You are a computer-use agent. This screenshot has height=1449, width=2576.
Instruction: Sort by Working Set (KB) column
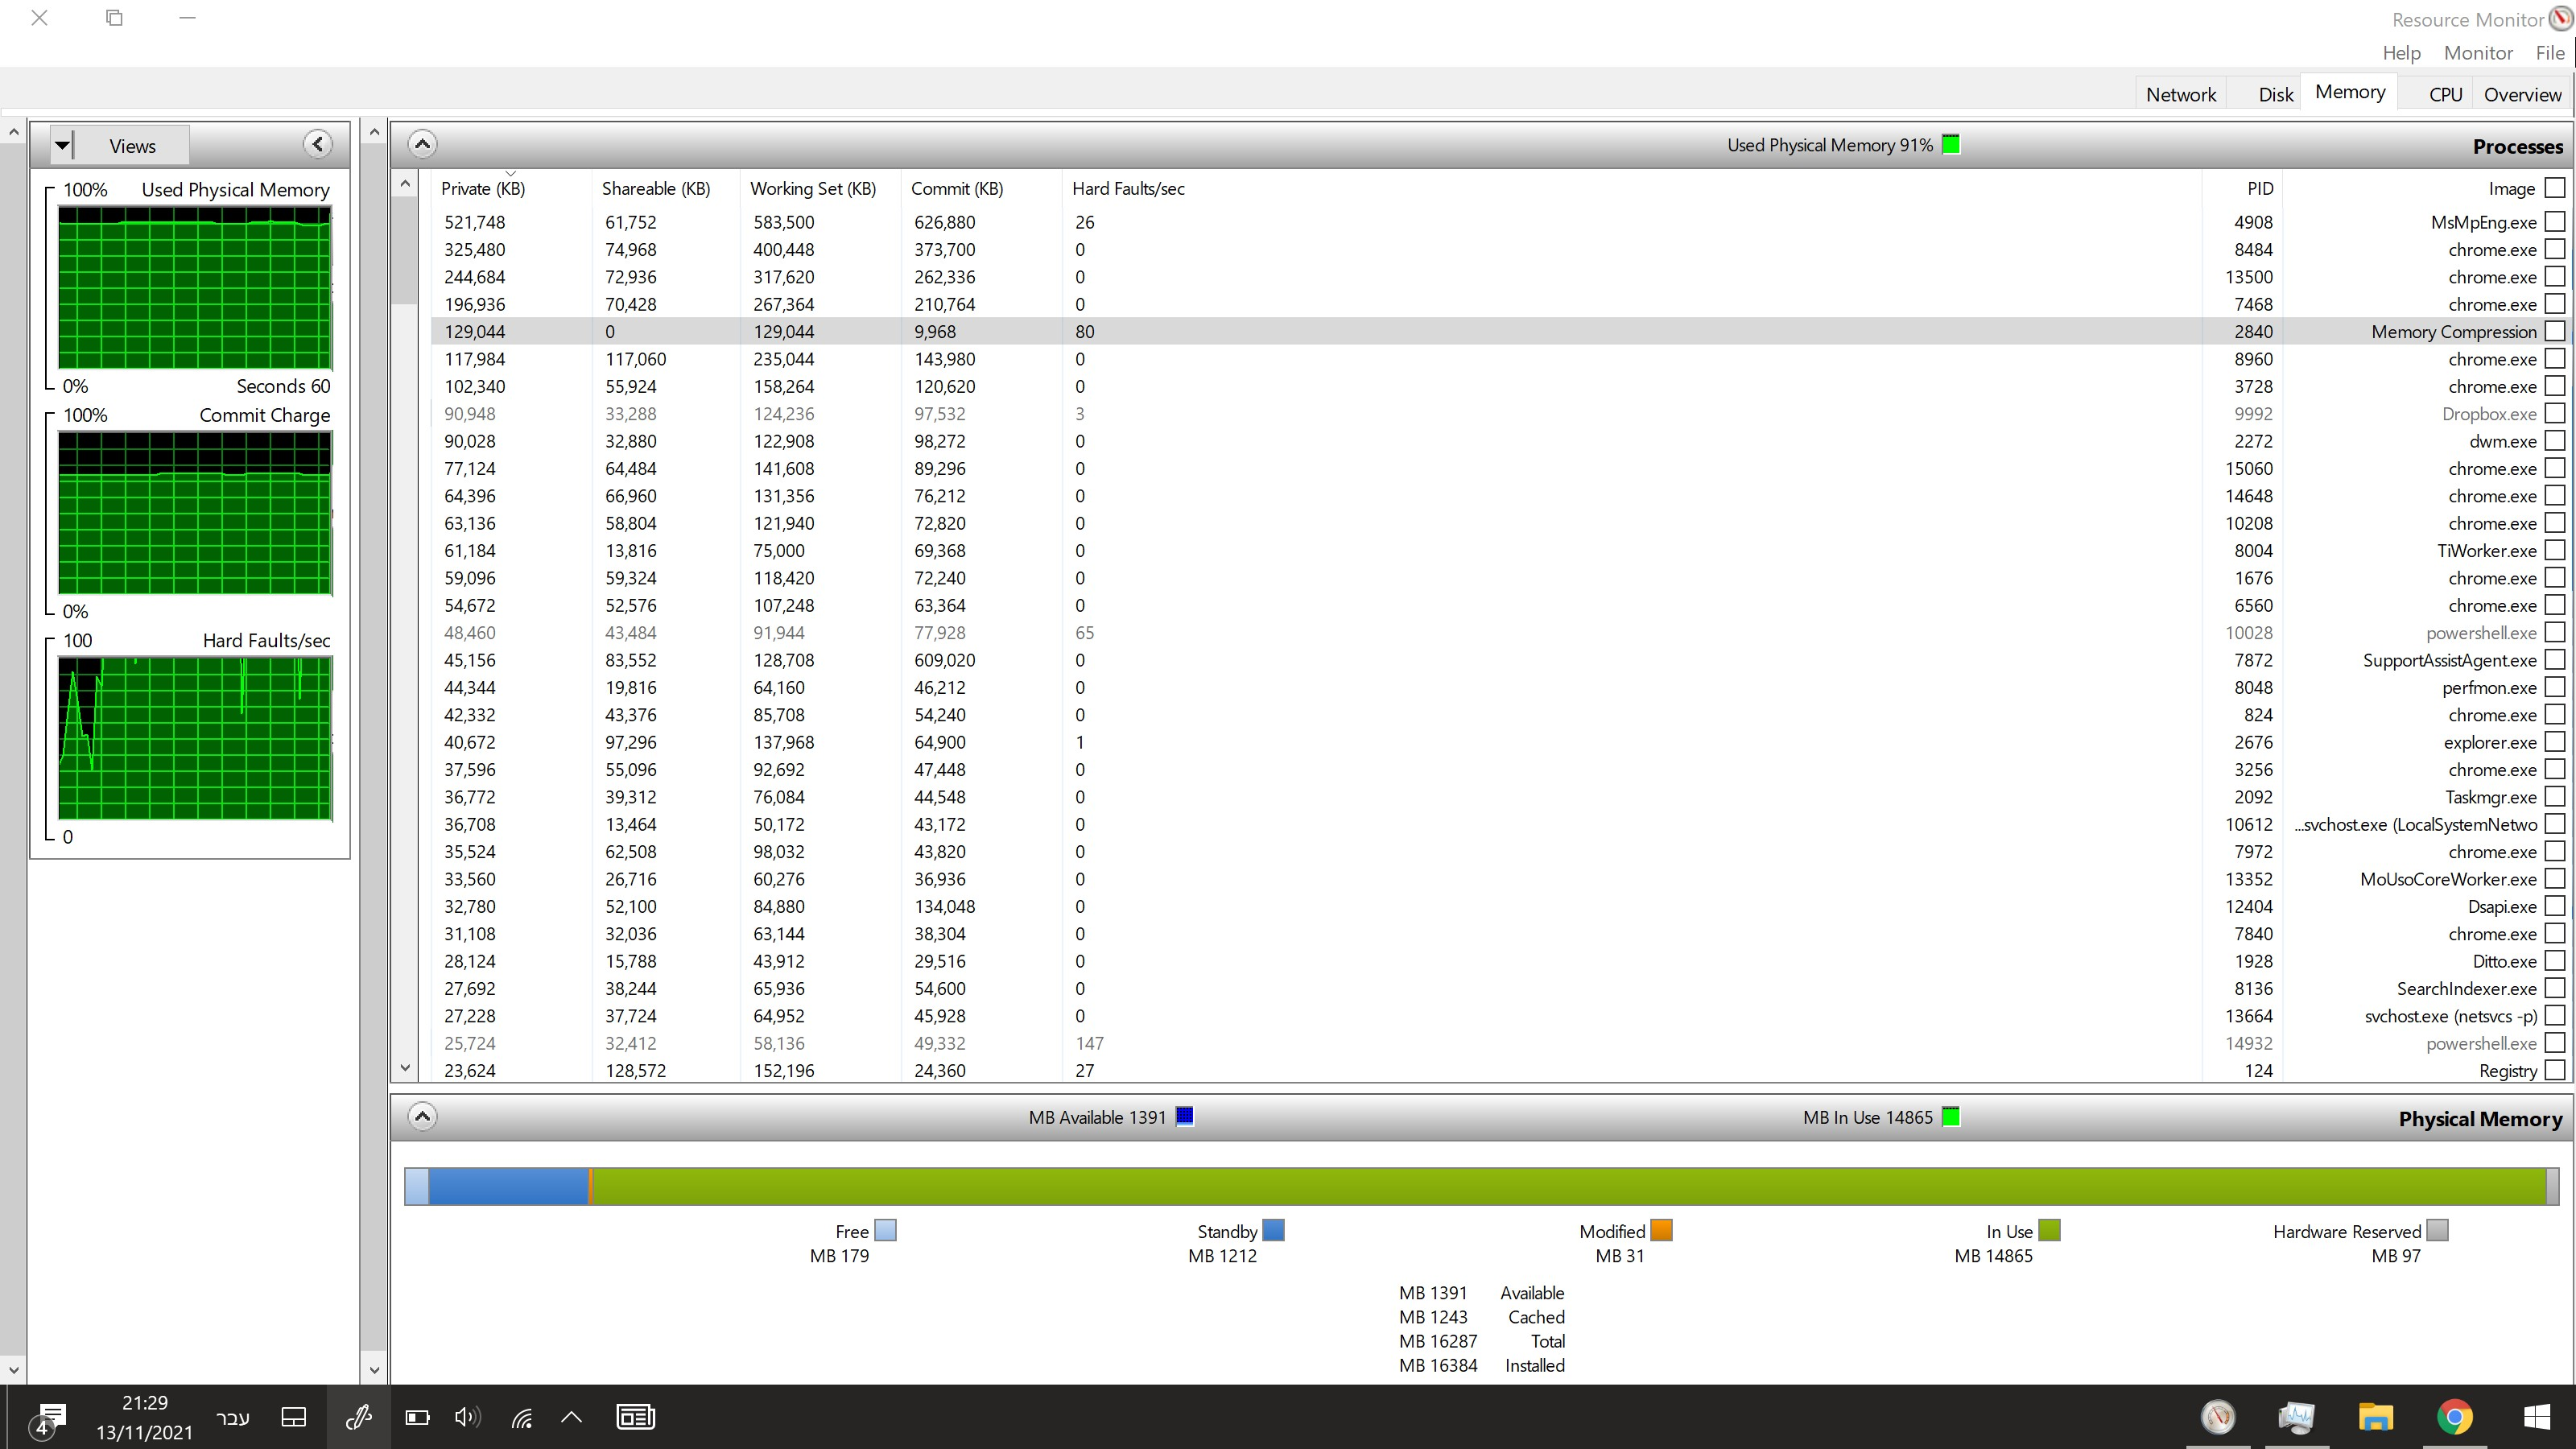812,189
